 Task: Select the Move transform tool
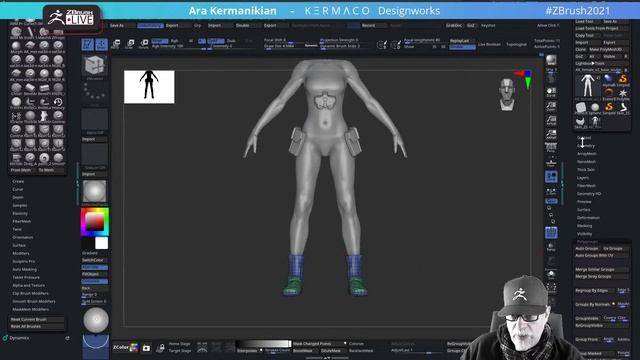click(116, 44)
